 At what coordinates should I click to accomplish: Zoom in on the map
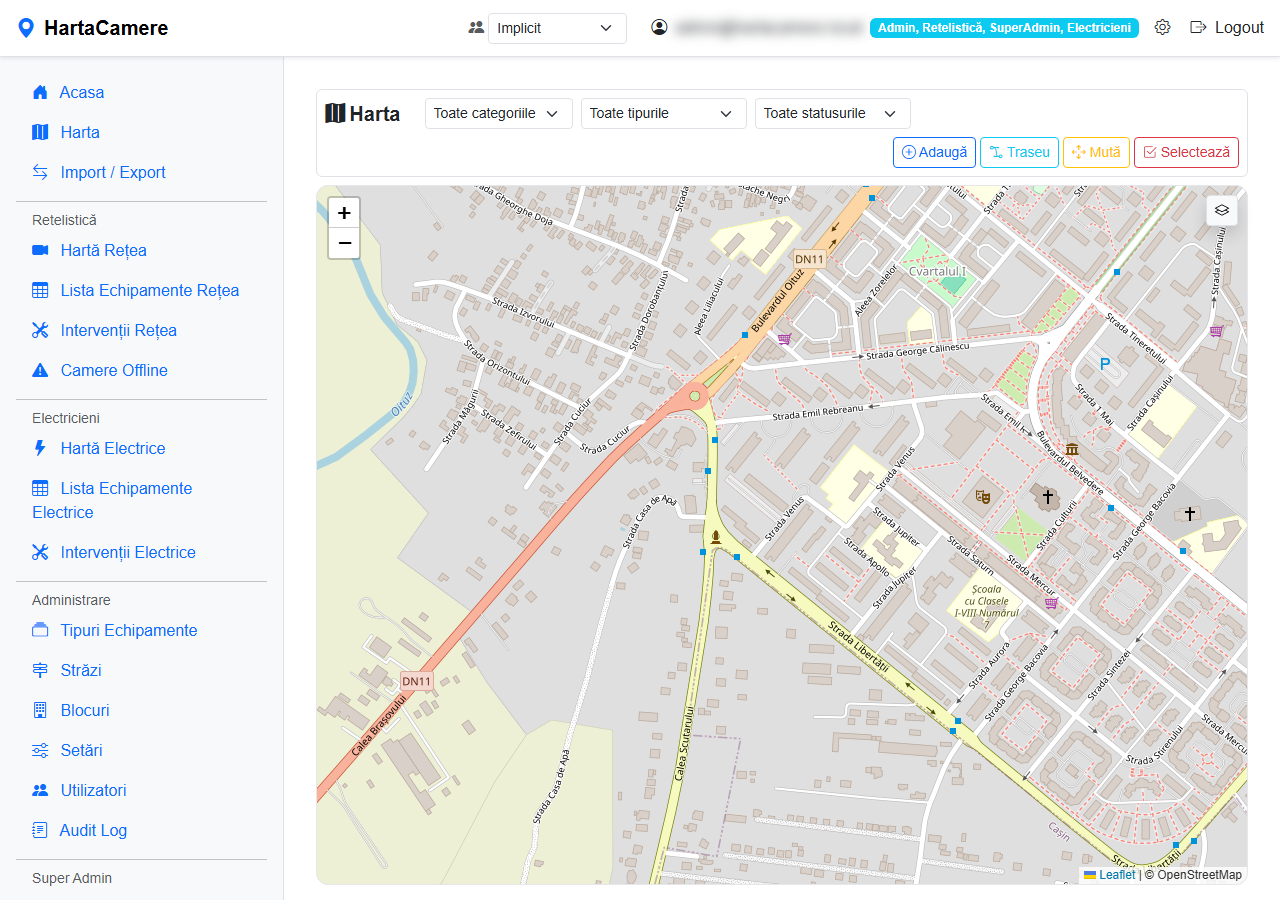coord(344,213)
